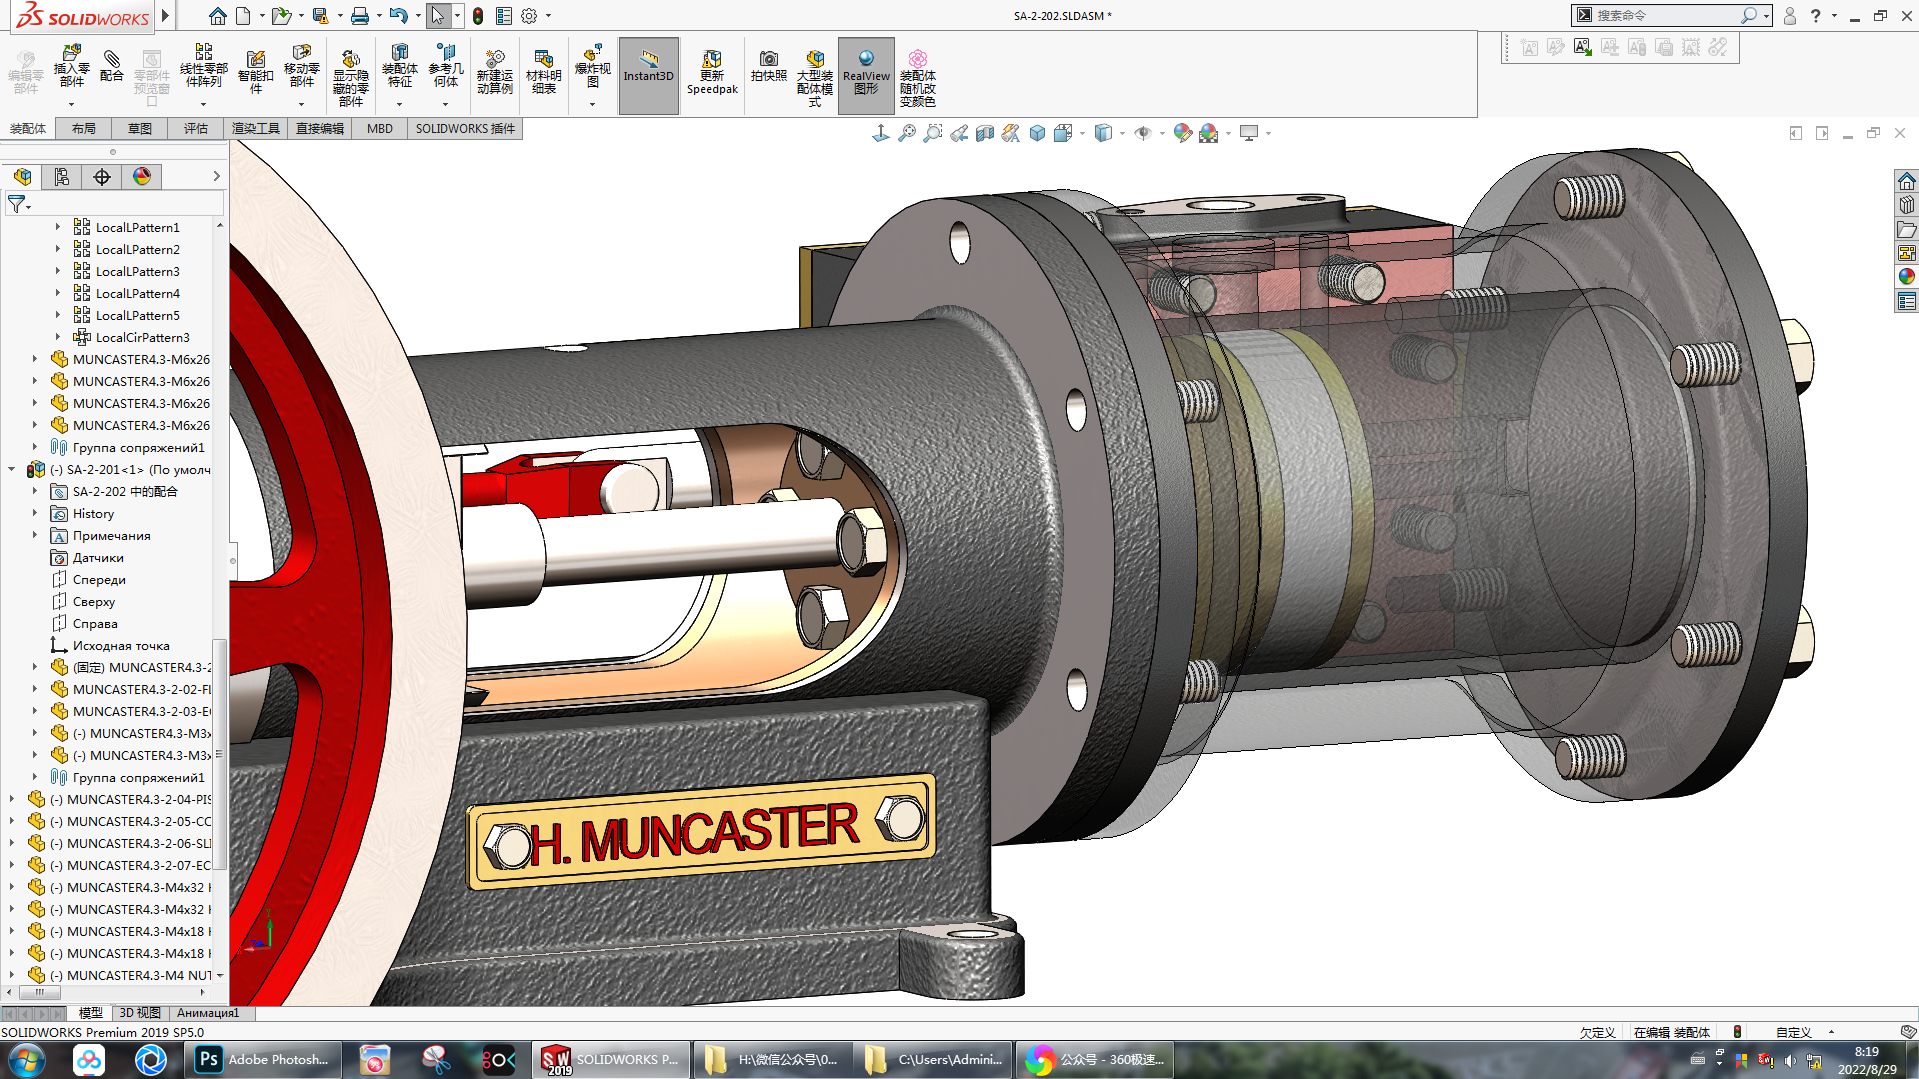This screenshot has width=1919, height=1079.
Task: Open the Display Style dropdown arrow
Action: click(x=1122, y=133)
